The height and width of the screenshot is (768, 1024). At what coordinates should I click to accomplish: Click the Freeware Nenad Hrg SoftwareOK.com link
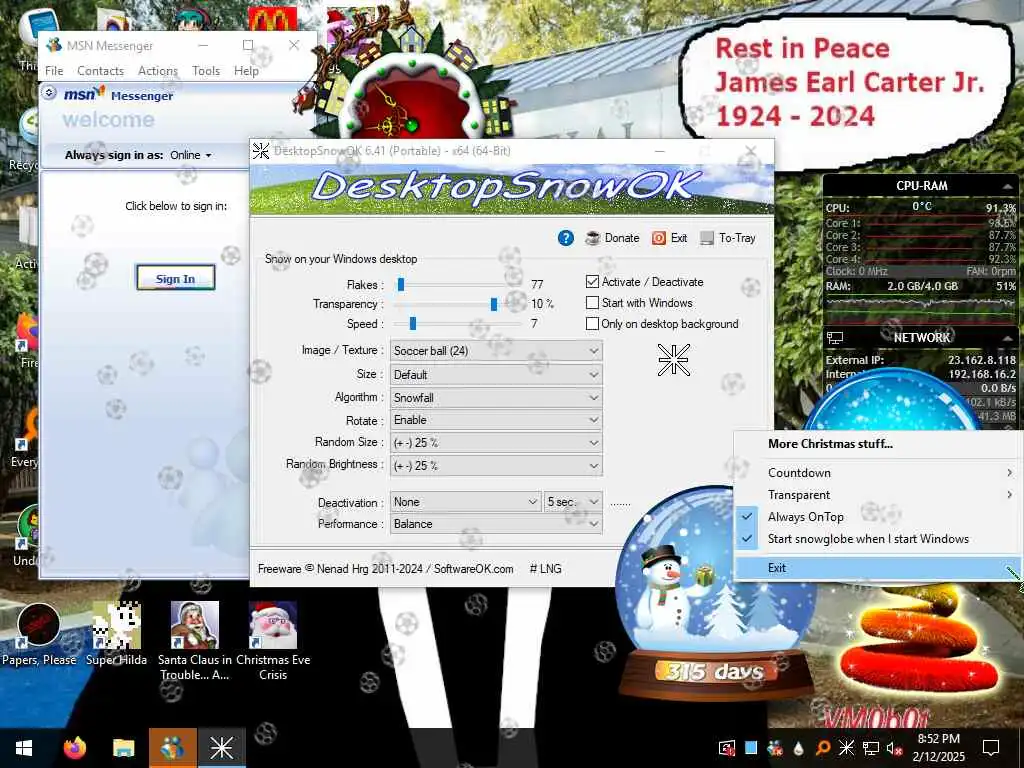[x=385, y=569]
